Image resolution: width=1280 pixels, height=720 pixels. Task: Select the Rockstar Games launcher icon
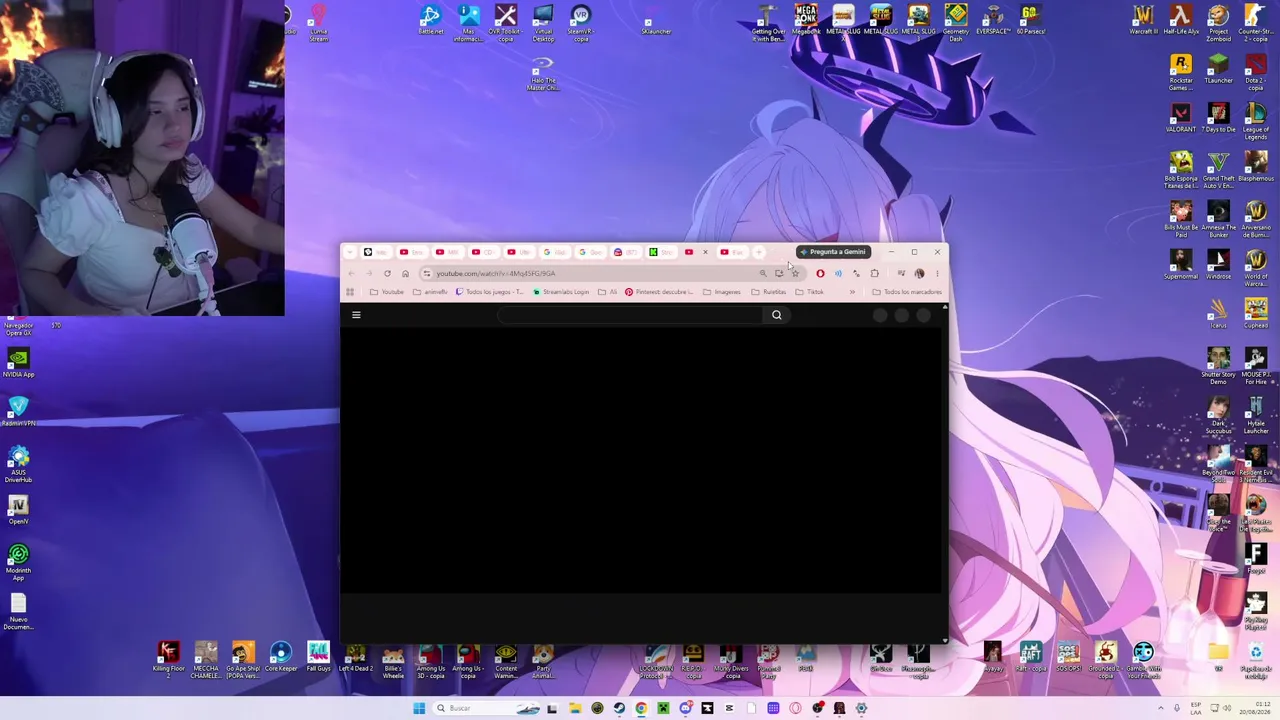point(1181,73)
